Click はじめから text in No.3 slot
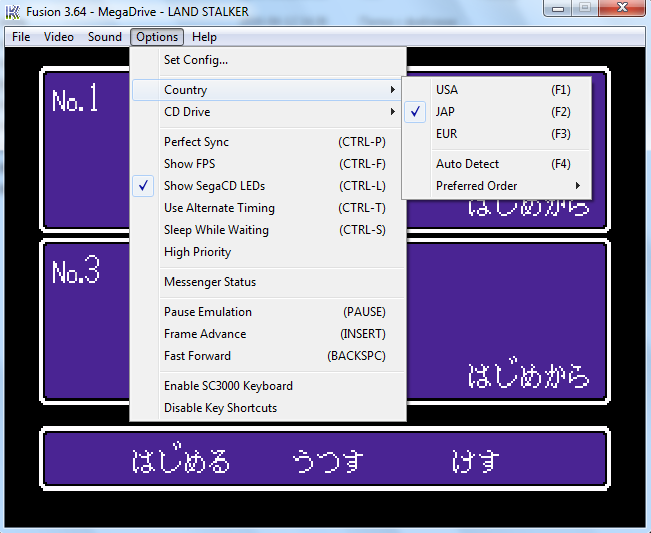 (528, 372)
